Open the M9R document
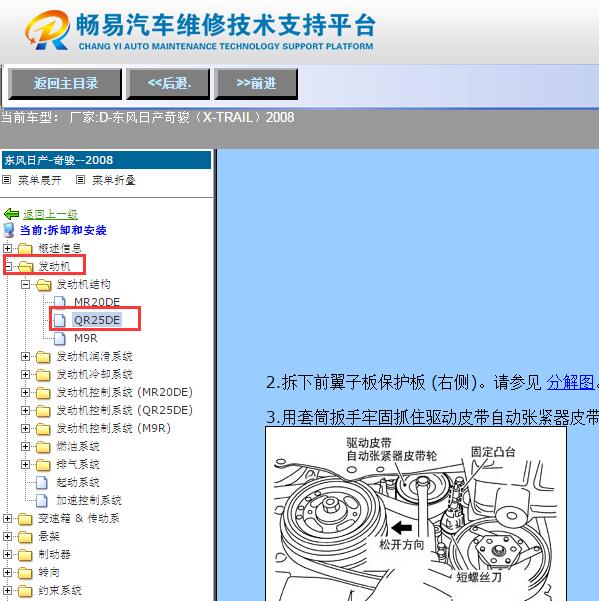This screenshot has height=601, width=599. [x=86, y=338]
